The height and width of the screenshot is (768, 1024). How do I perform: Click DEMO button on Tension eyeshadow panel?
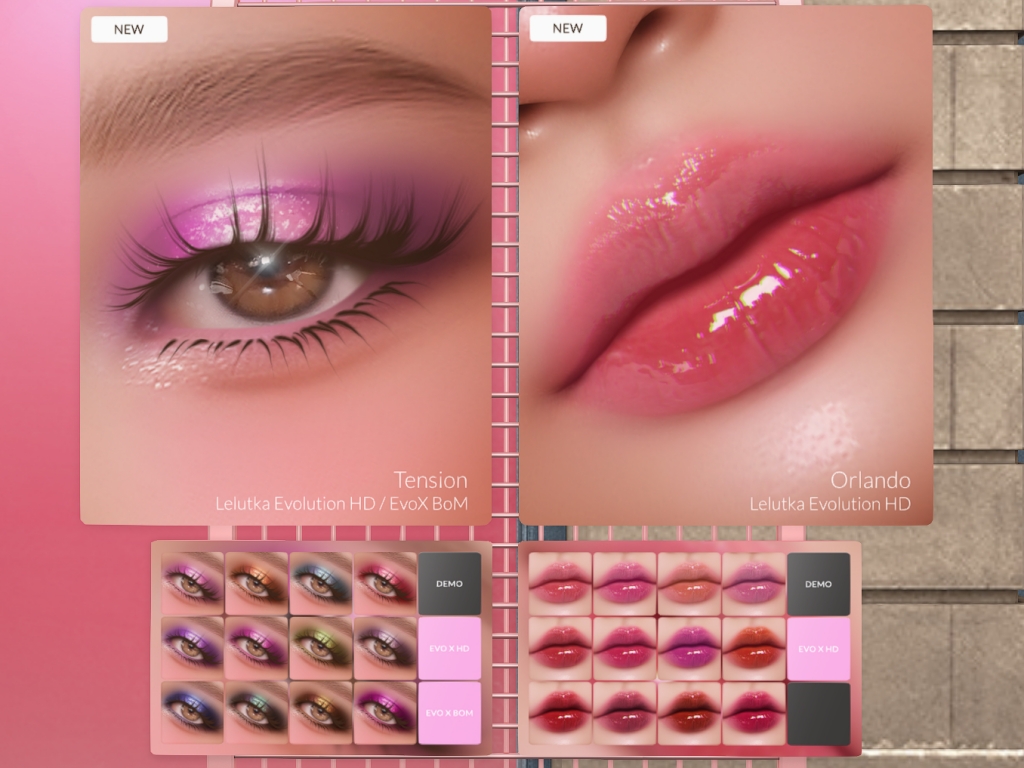coord(449,583)
